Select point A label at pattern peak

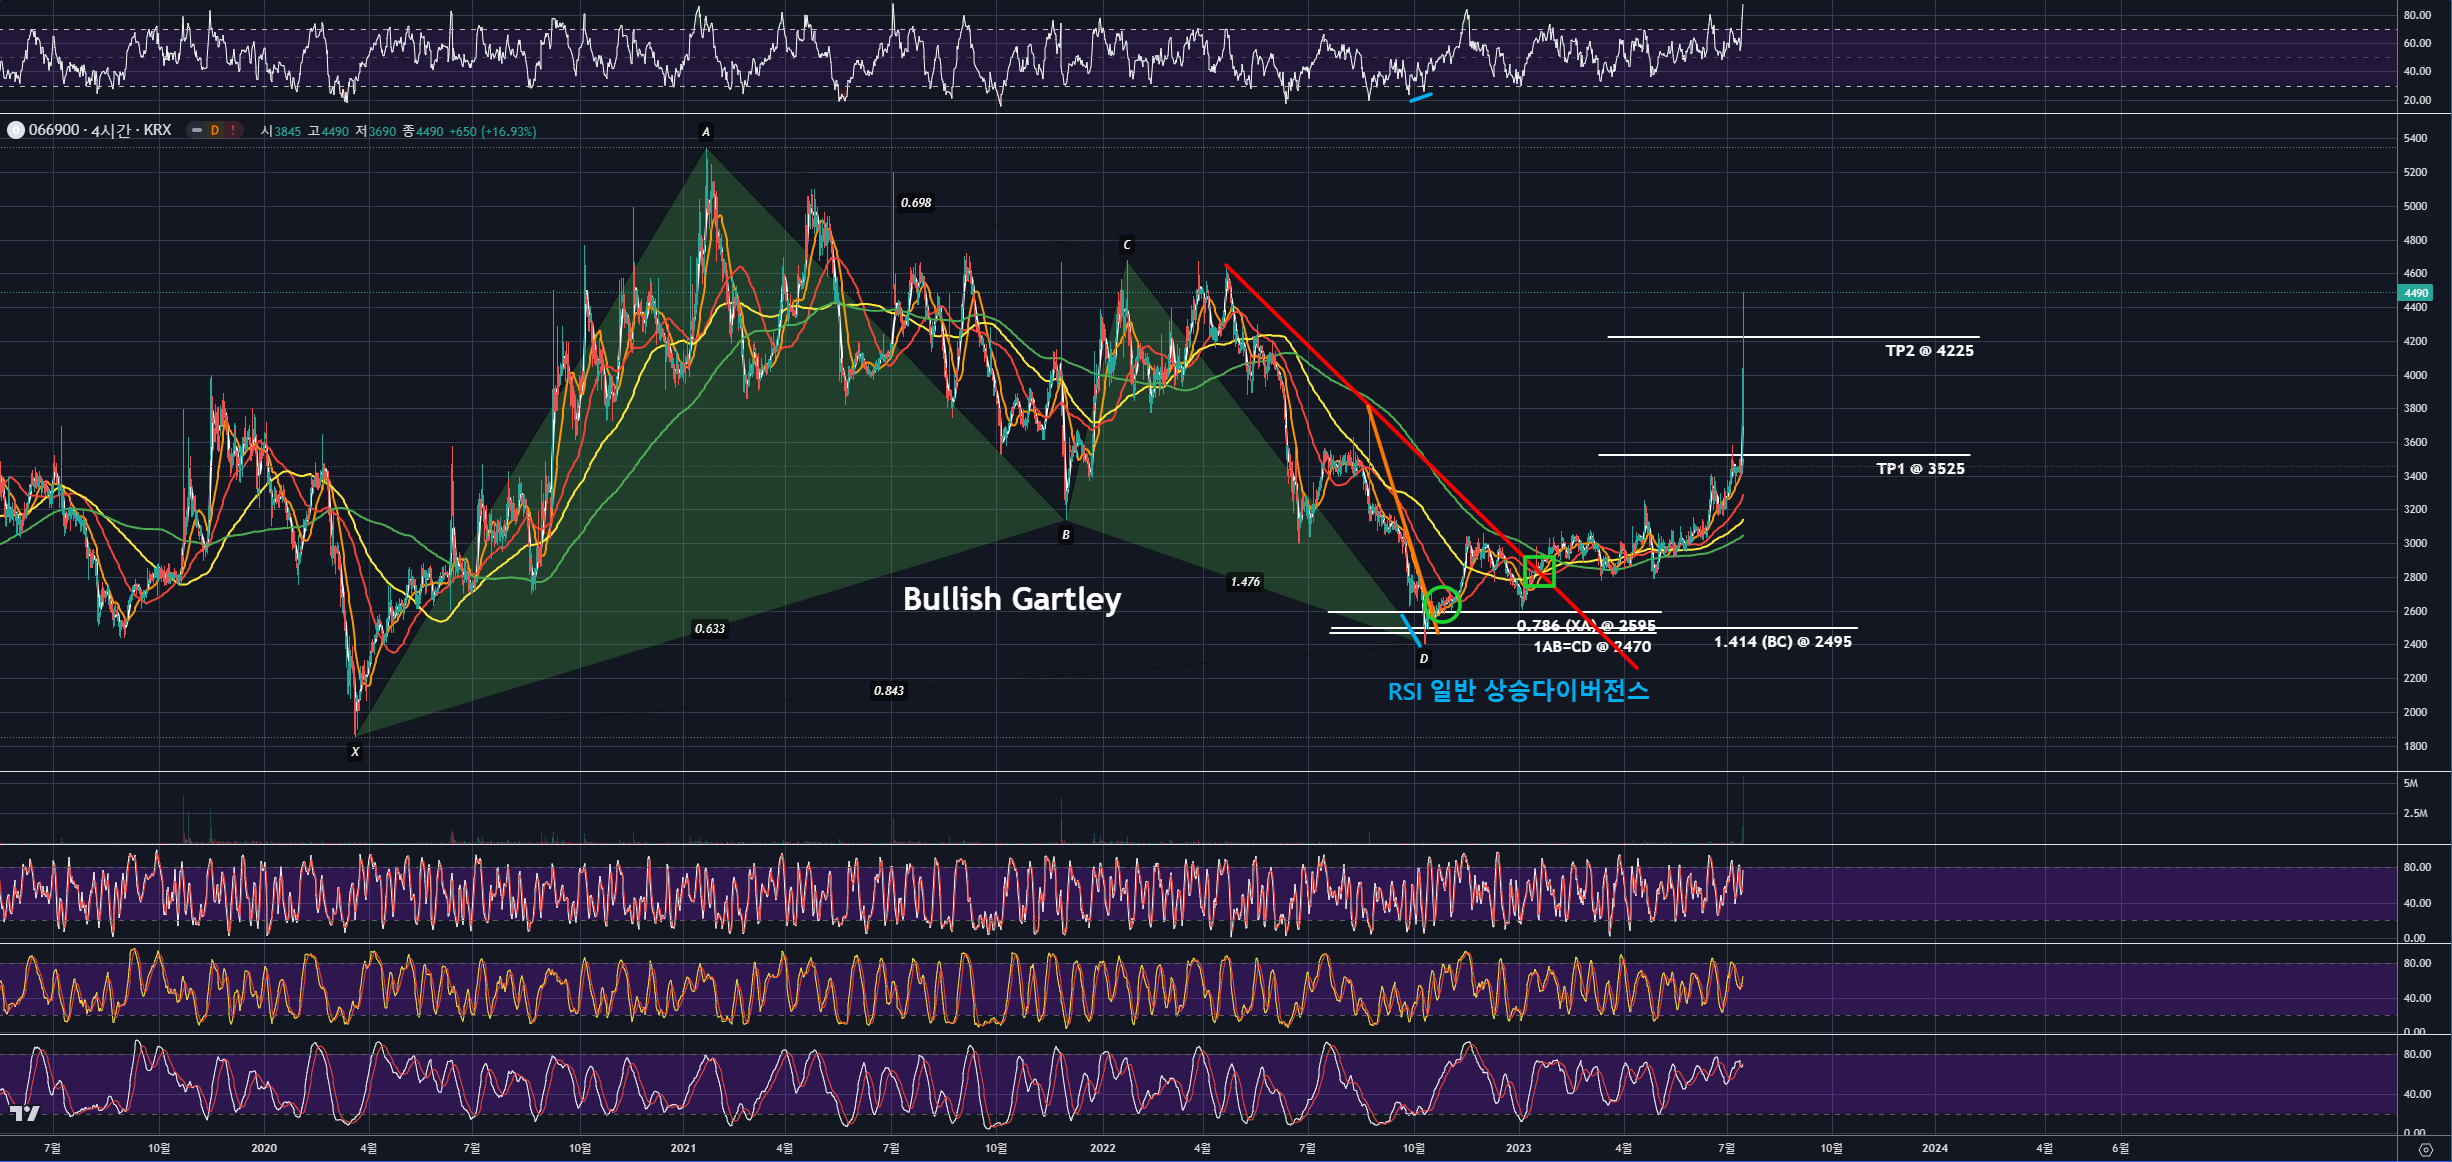pyautogui.click(x=705, y=132)
